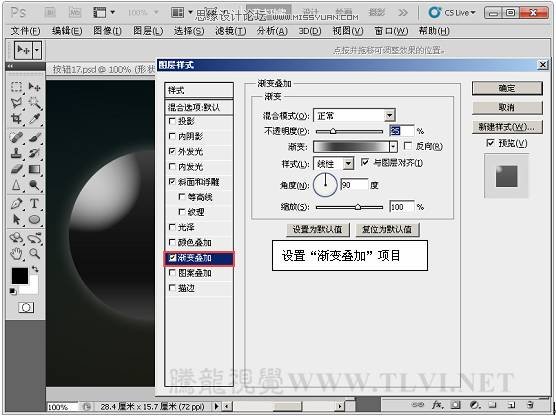Select the Crop tool

(x=16, y=119)
